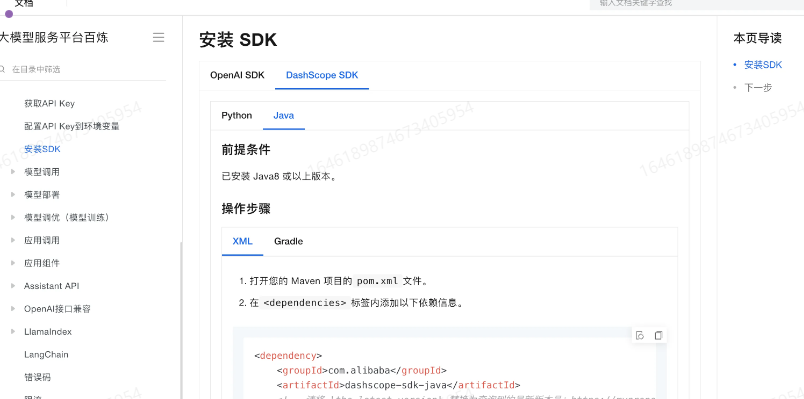The image size is (804, 399).
Task: Click the 已安装 Java8 或以上版本 sentence
Action: pyautogui.click(x=279, y=176)
